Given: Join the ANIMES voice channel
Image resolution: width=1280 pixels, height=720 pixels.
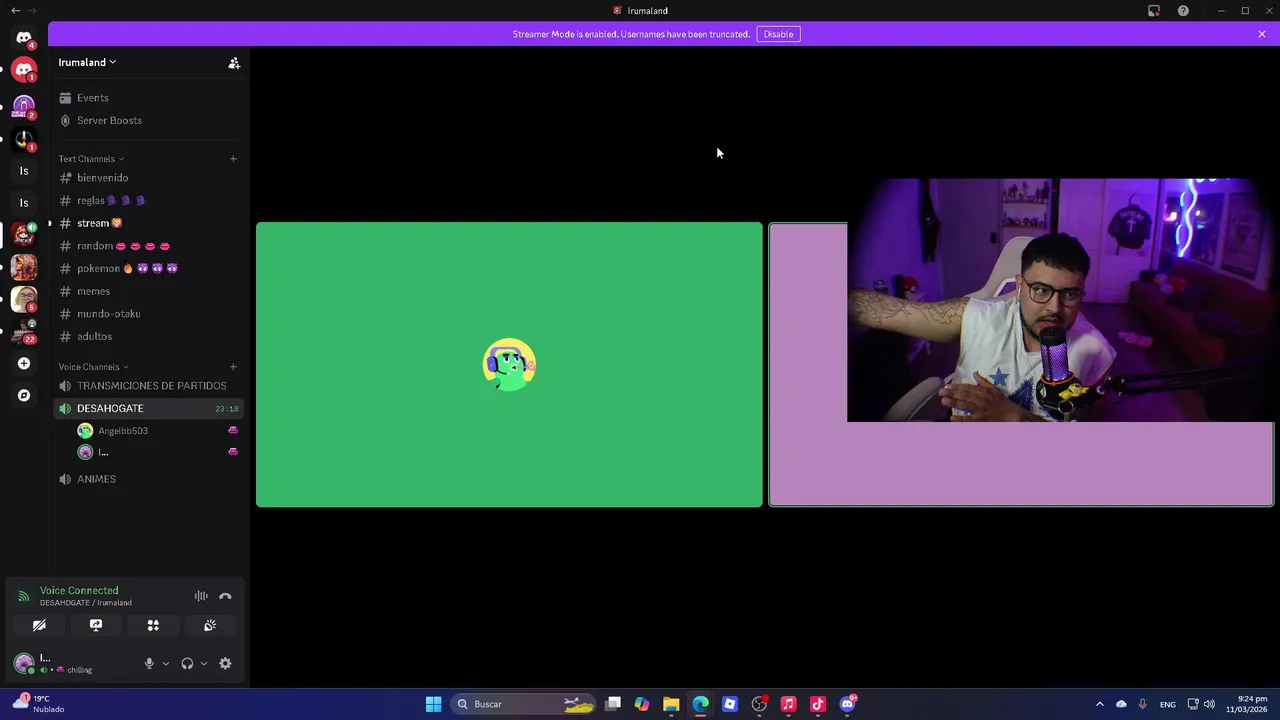Looking at the screenshot, I should (x=147, y=479).
